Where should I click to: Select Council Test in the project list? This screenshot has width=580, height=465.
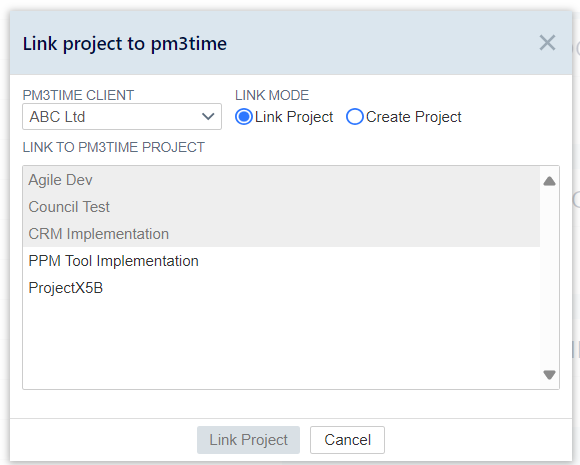[x=281, y=207]
